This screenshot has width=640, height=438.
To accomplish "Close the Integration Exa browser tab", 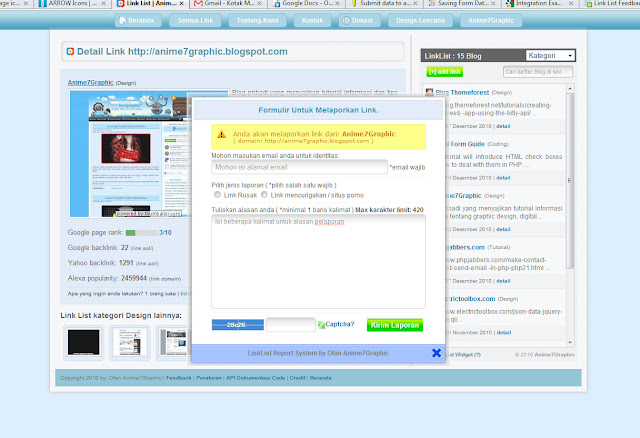I will pyautogui.click(x=571, y=3).
